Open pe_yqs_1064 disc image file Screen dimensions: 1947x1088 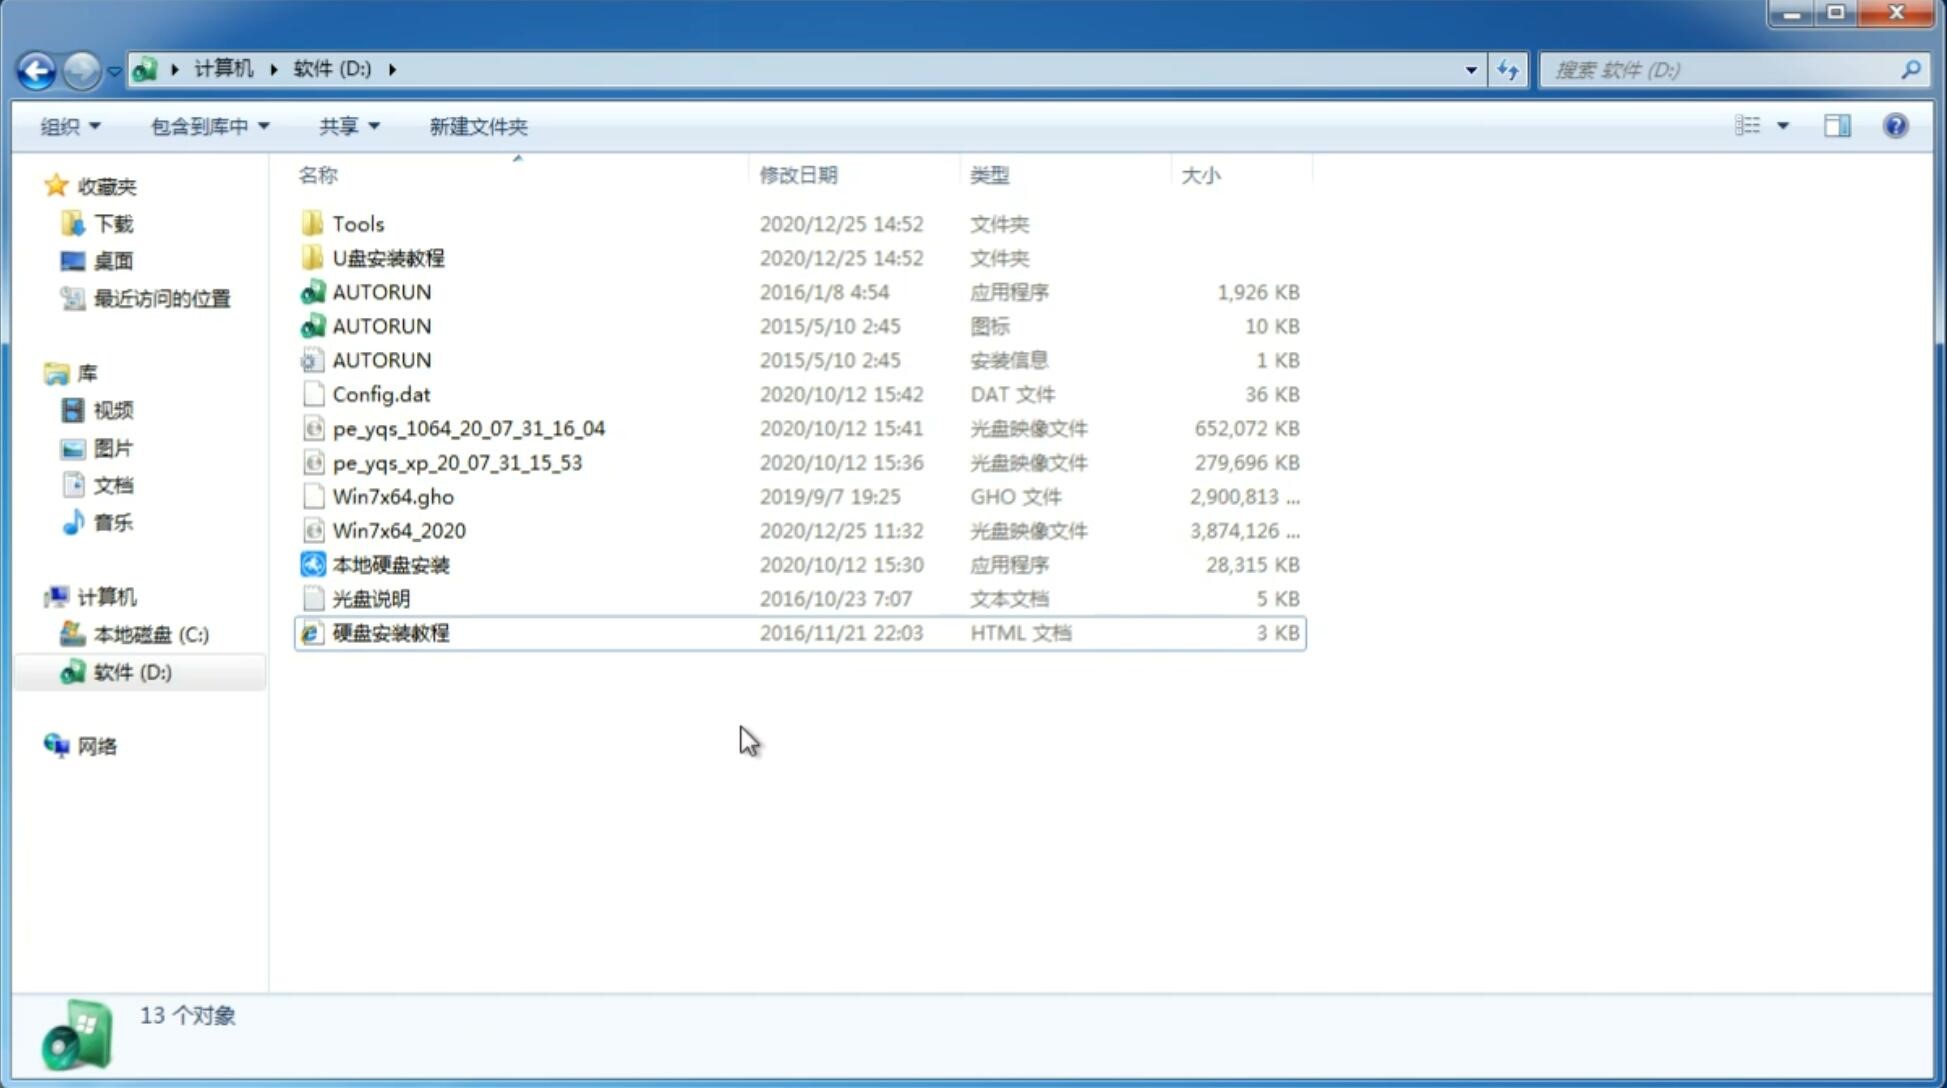(x=469, y=428)
